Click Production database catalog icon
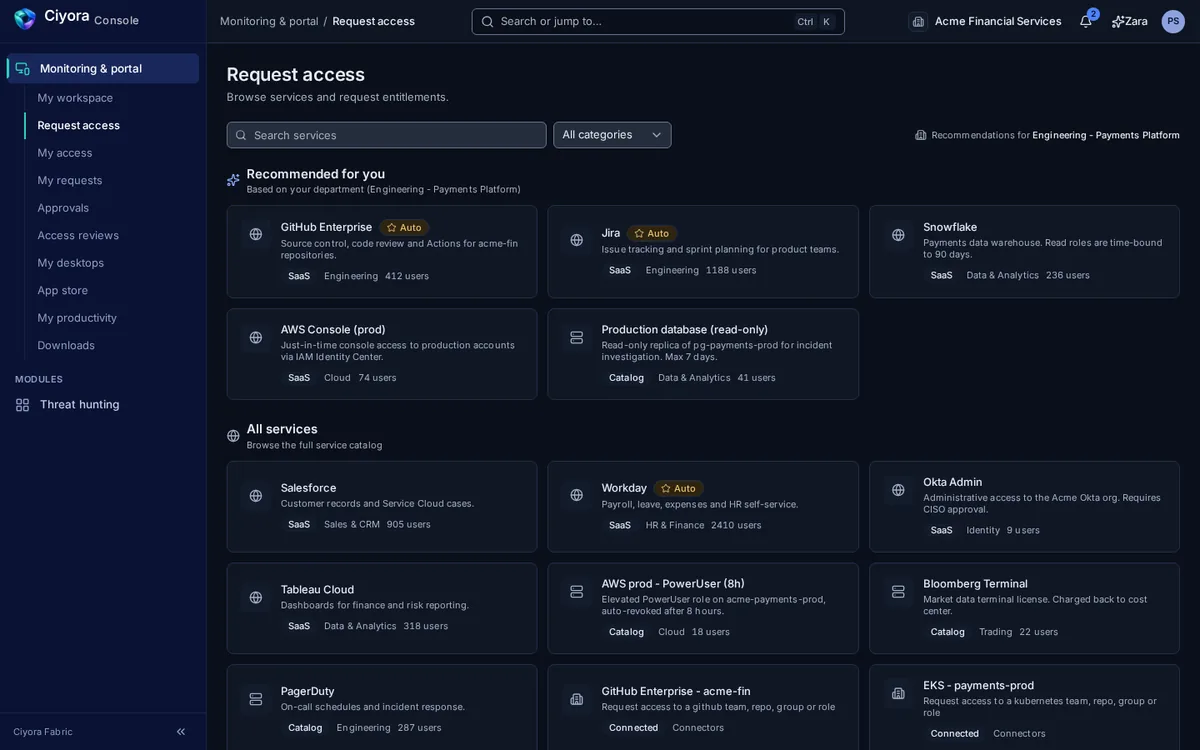The height and width of the screenshot is (750, 1200). pyautogui.click(x=577, y=337)
